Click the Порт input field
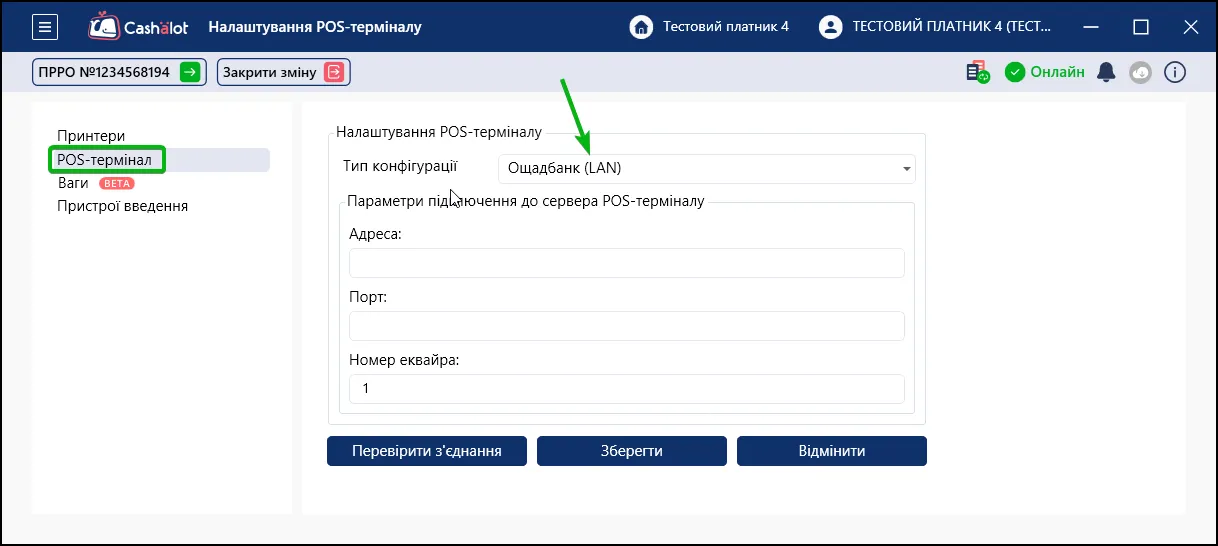Viewport: 1218px width, 546px height. pos(626,326)
